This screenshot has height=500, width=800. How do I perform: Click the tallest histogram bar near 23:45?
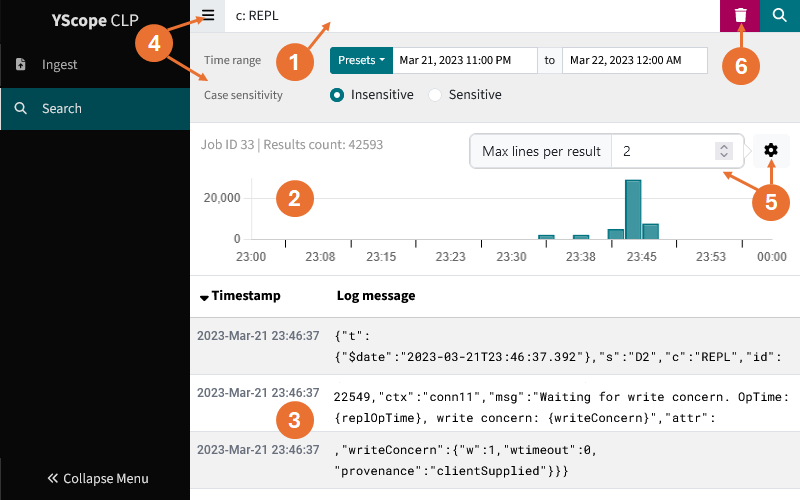(x=633, y=209)
